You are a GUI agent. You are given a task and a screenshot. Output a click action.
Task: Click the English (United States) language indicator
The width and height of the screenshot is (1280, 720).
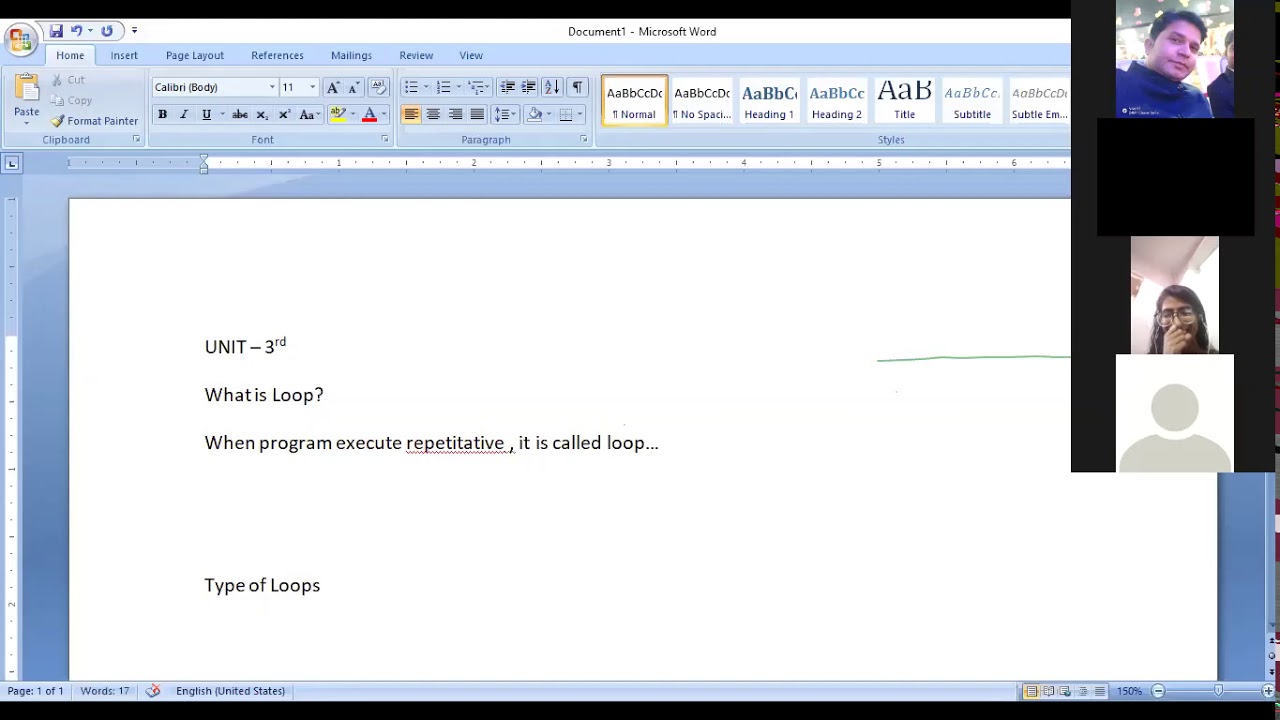coord(230,691)
